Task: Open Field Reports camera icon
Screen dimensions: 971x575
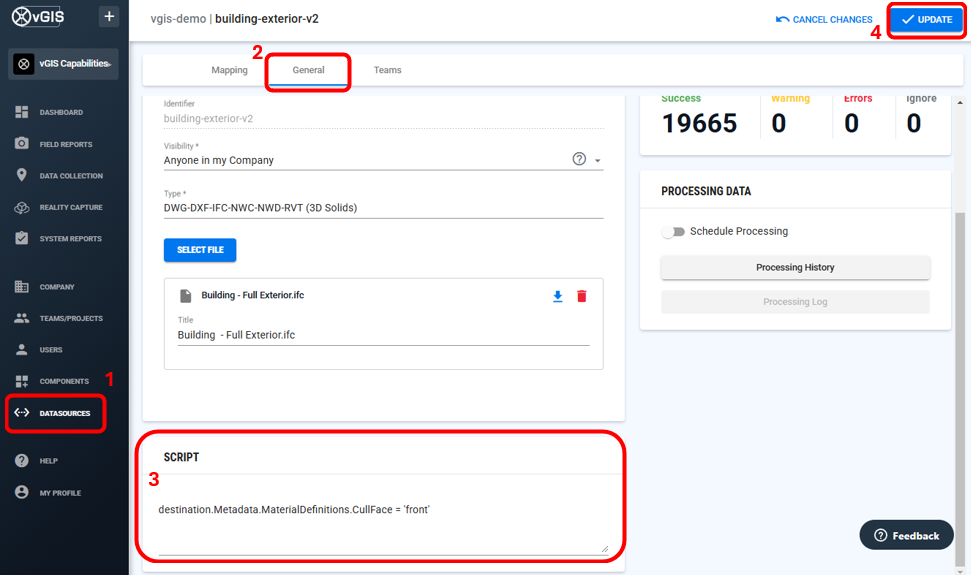Action: (22, 144)
